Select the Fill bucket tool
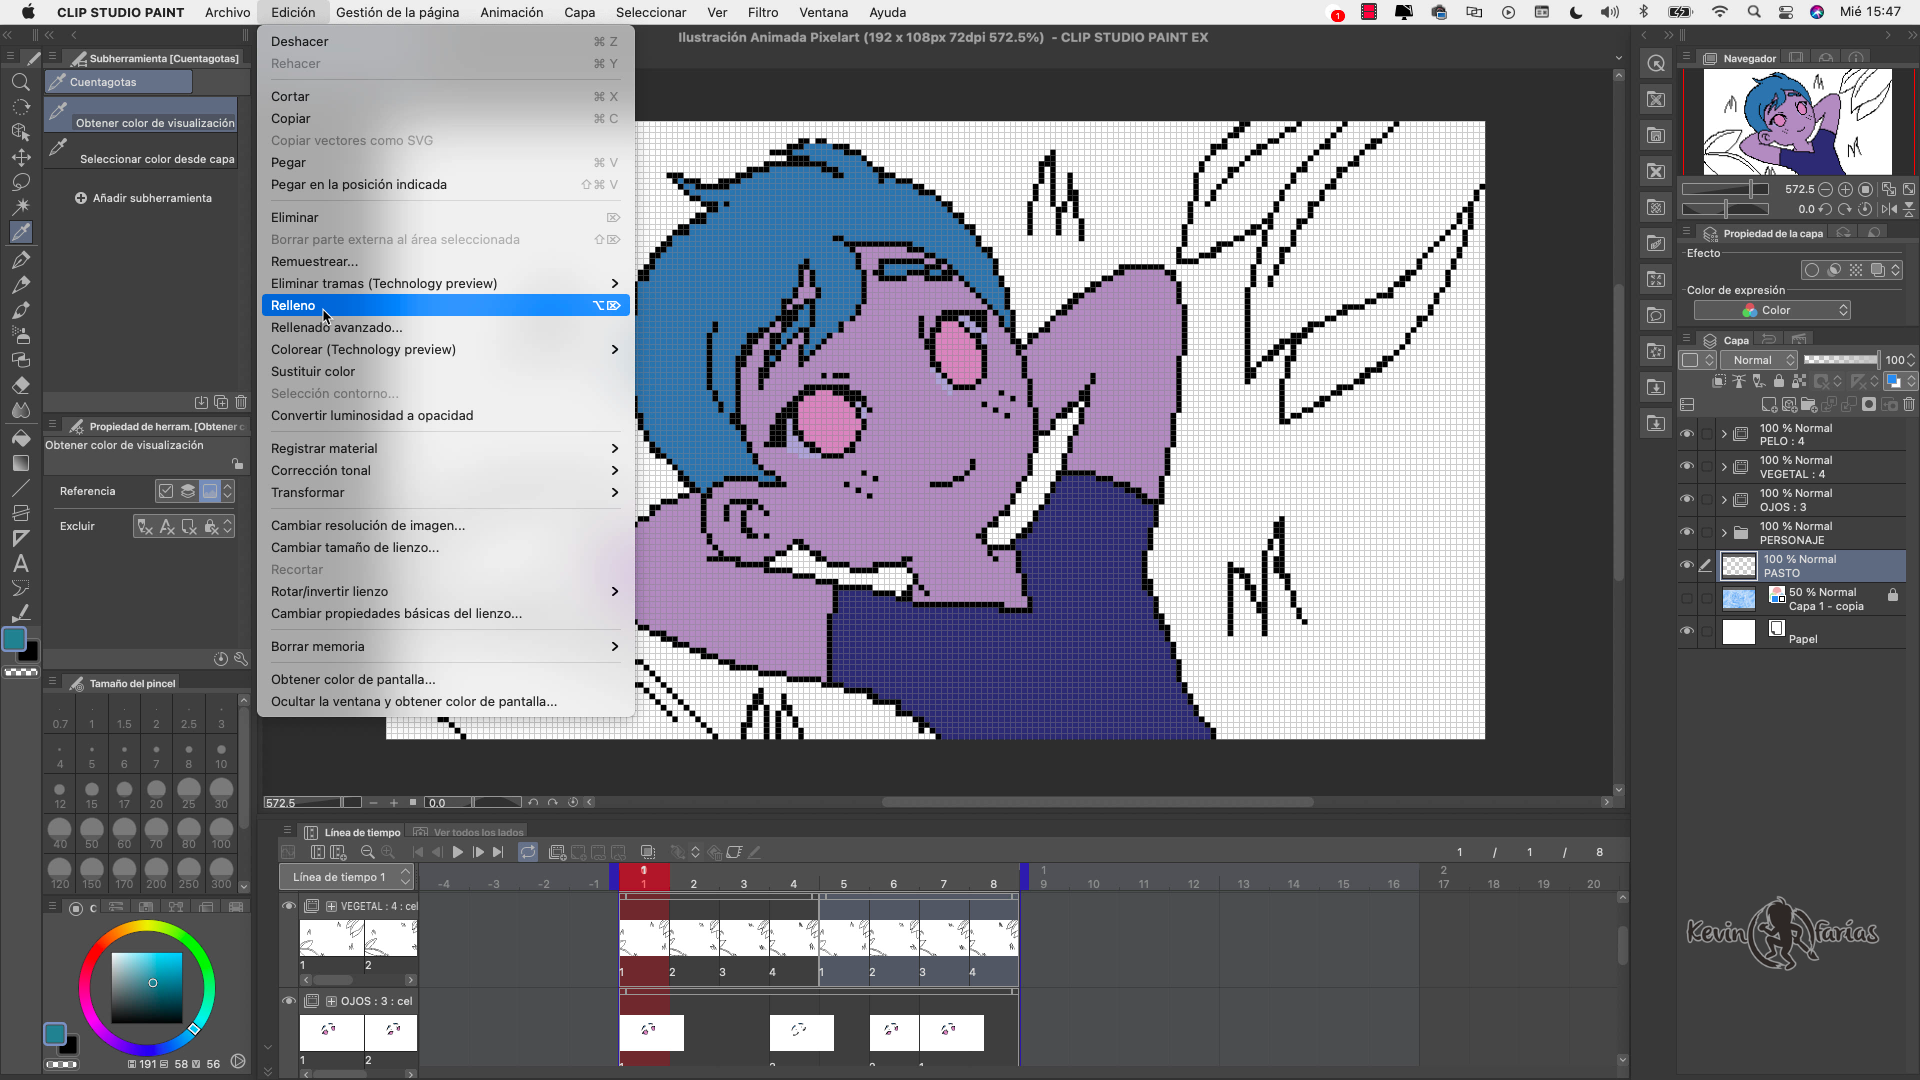 [21, 440]
